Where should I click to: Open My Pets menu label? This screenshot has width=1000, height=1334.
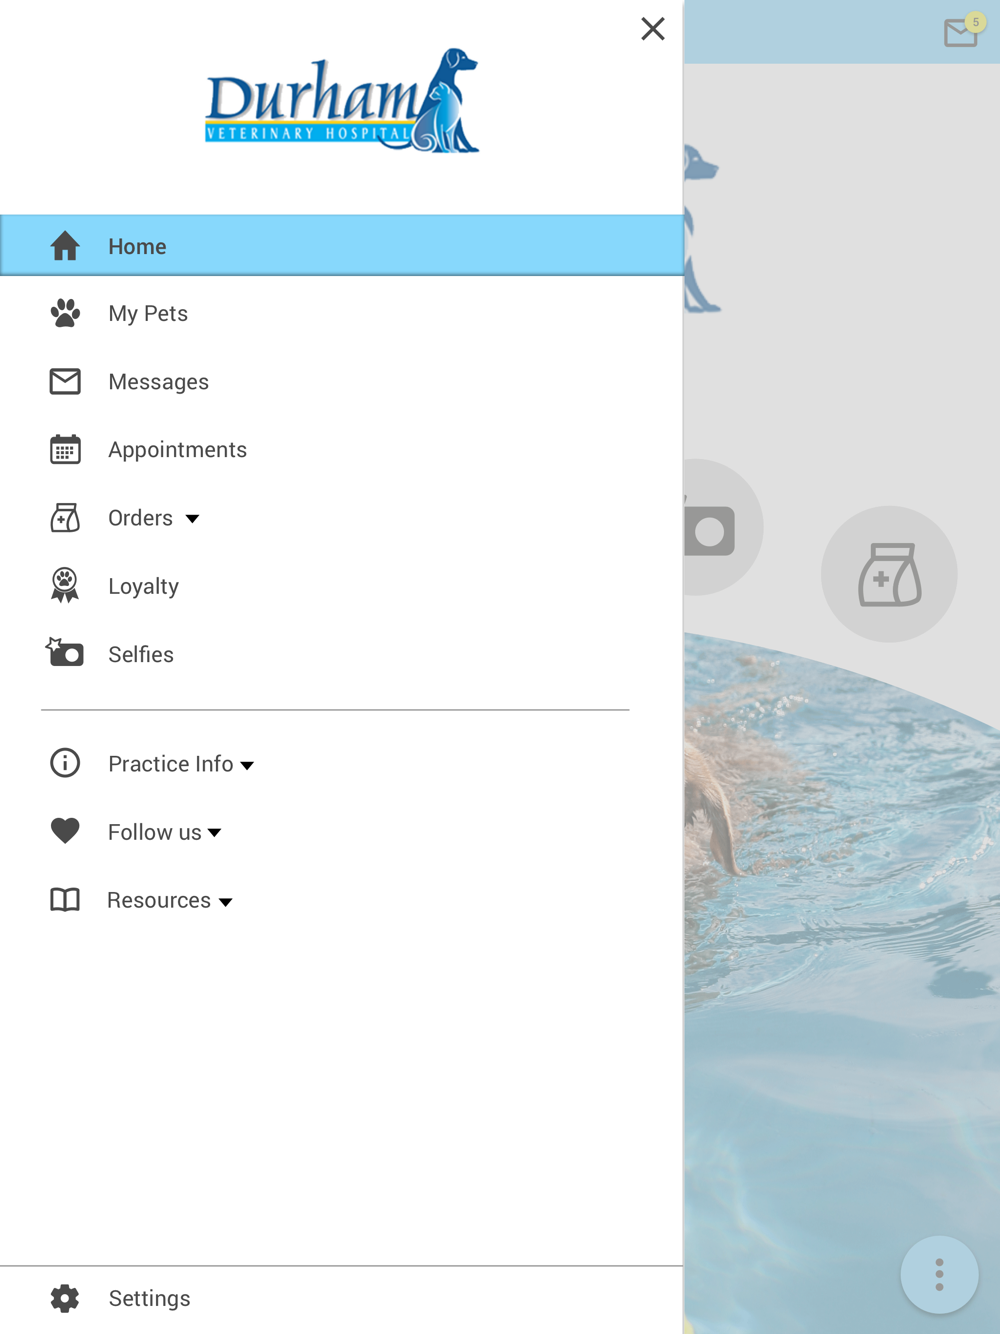(148, 314)
